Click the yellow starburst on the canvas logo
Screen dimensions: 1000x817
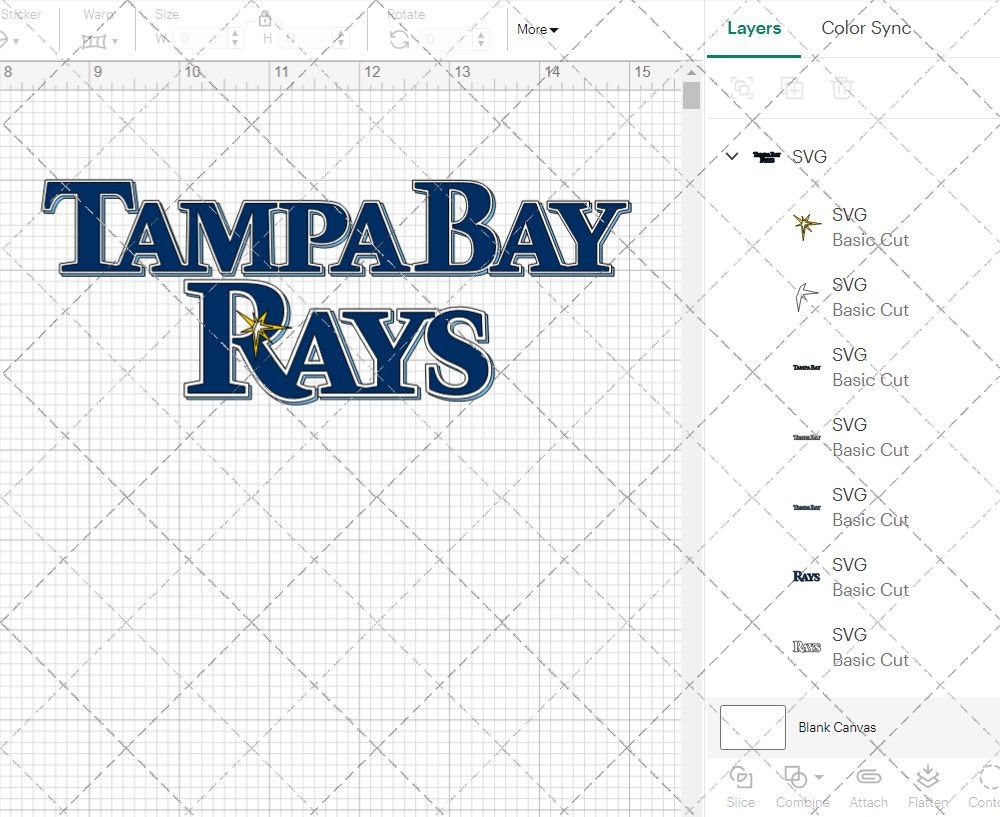coord(261,330)
